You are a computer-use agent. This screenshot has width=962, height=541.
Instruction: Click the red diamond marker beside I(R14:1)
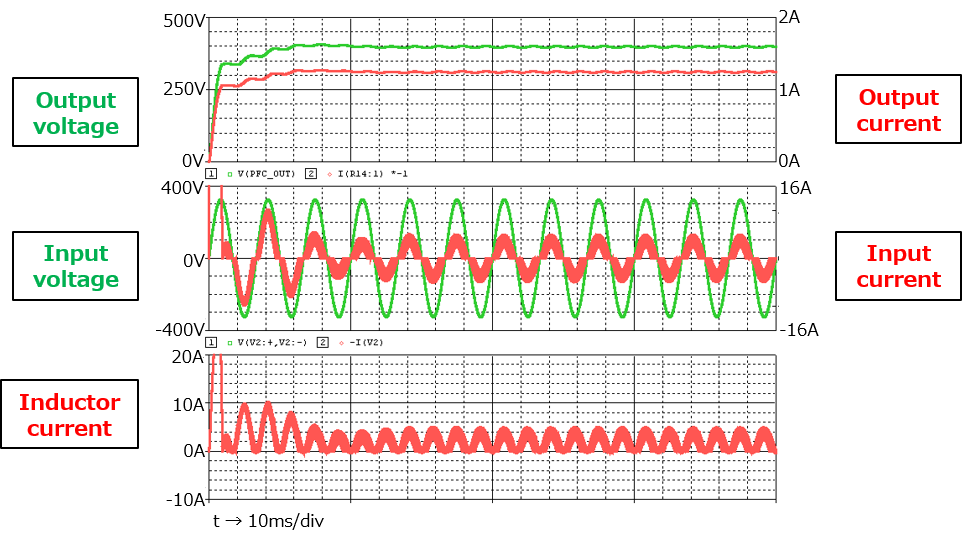point(329,174)
